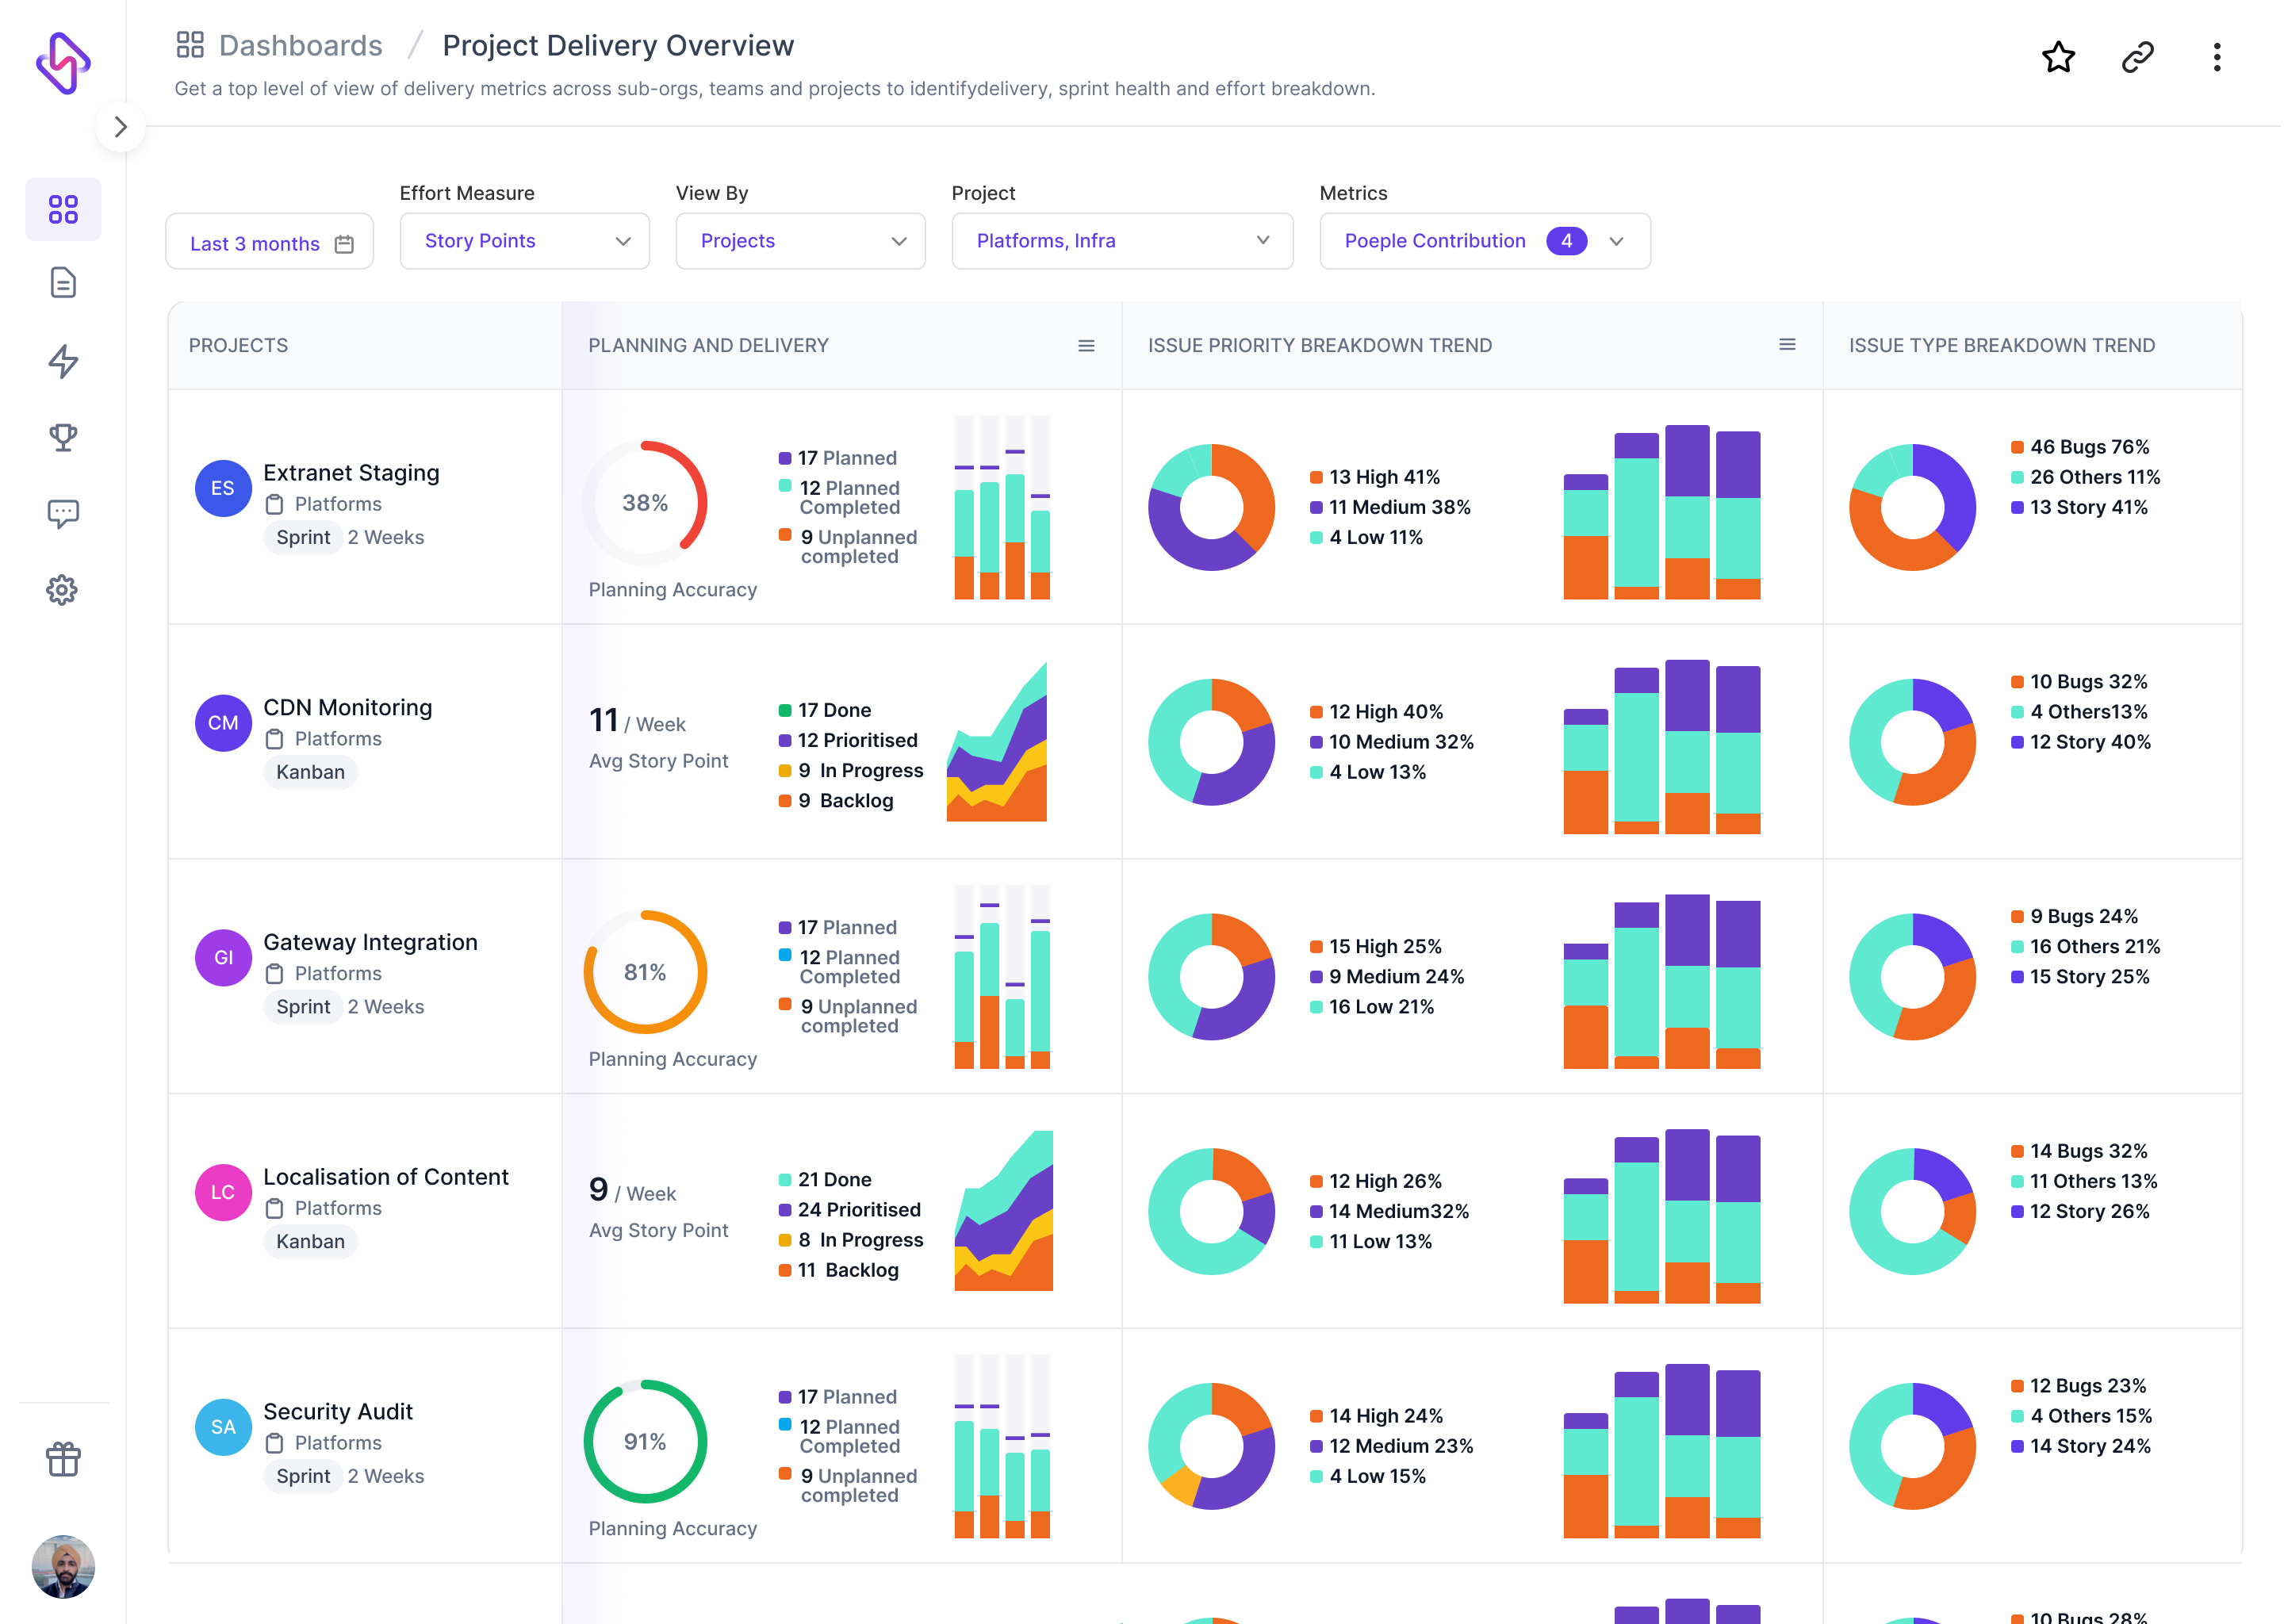Click the gift icon near the sidebar bottom
This screenshot has height=1624, width=2284.
click(x=63, y=1459)
